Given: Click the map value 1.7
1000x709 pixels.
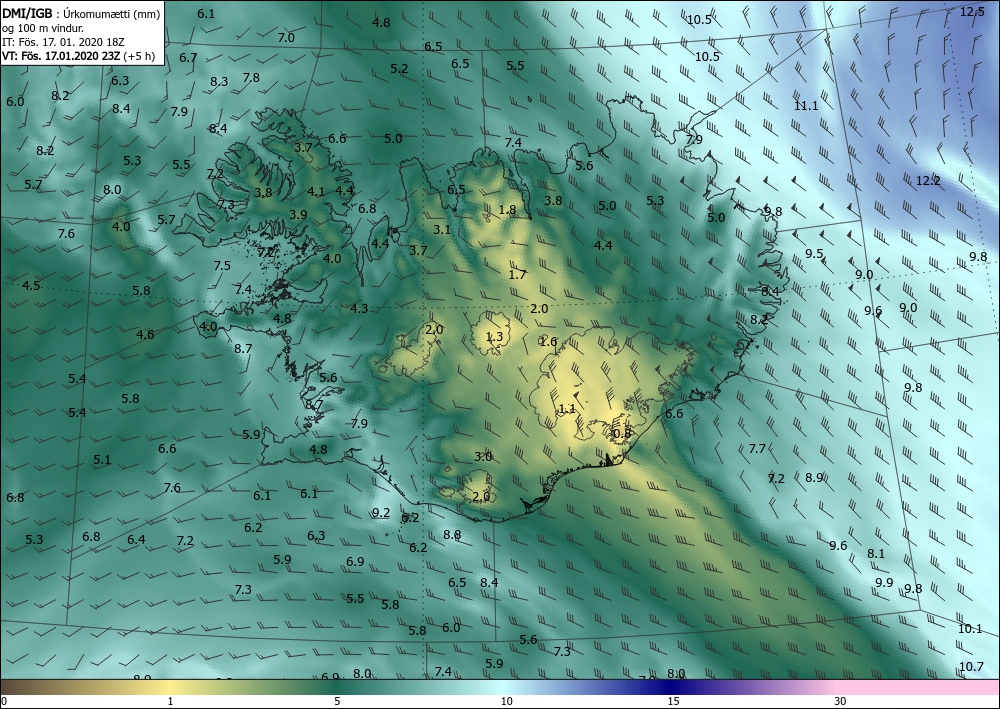Looking at the screenshot, I should [x=517, y=275].
